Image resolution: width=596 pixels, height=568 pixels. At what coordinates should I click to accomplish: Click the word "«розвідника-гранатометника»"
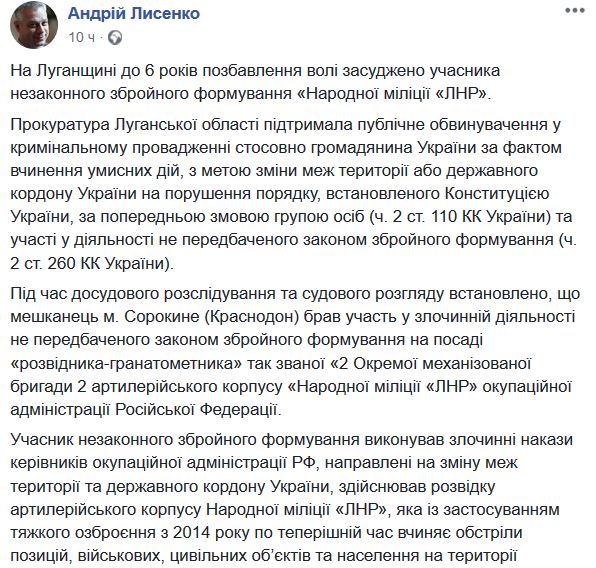point(127,363)
